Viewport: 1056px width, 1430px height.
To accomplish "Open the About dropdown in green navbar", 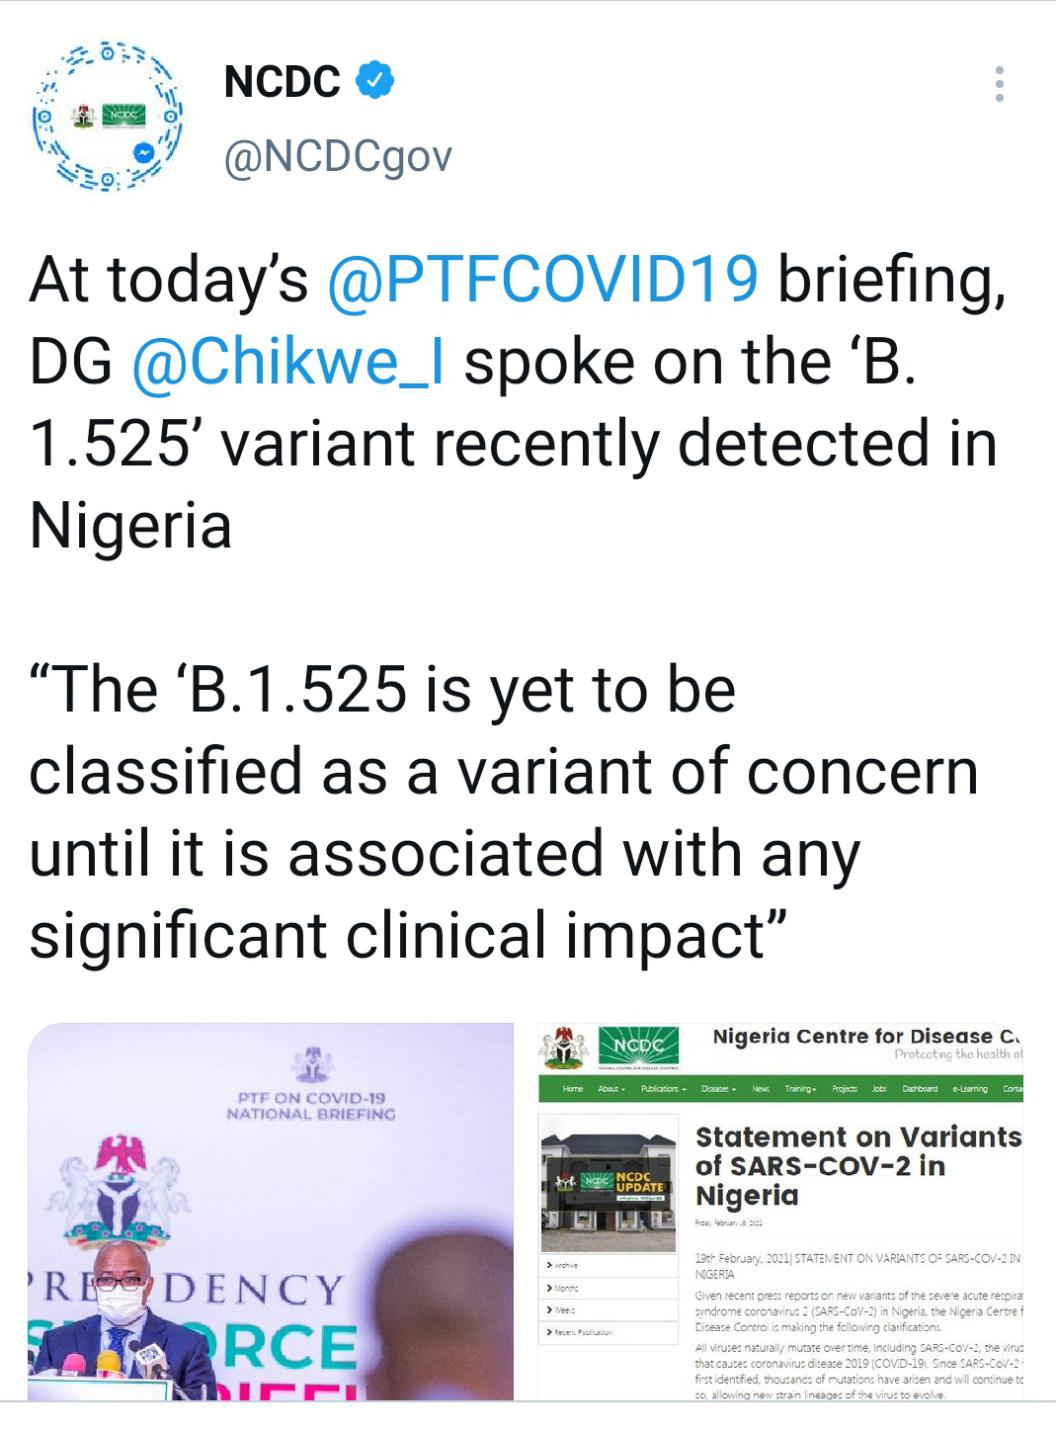I will click(611, 1088).
